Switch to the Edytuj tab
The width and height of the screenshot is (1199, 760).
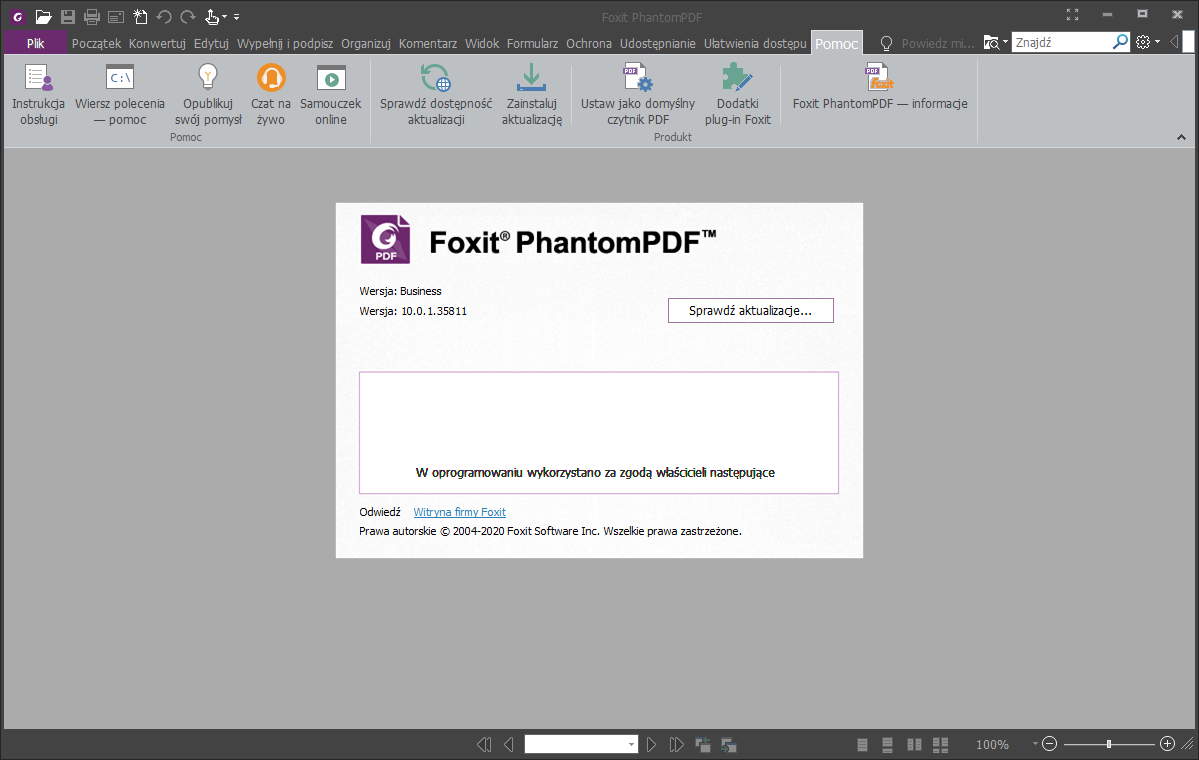pyautogui.click(x=211, y=44)
